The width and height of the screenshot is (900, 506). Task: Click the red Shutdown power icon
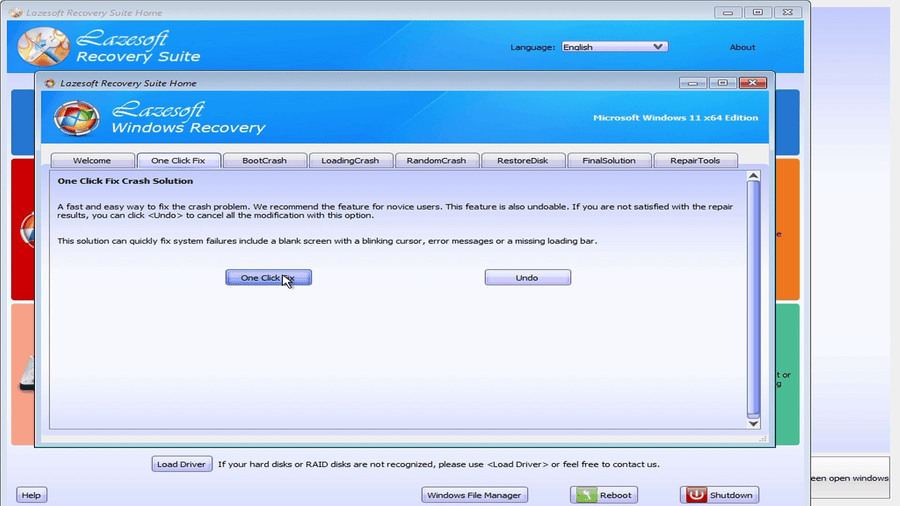pos(696,495)
